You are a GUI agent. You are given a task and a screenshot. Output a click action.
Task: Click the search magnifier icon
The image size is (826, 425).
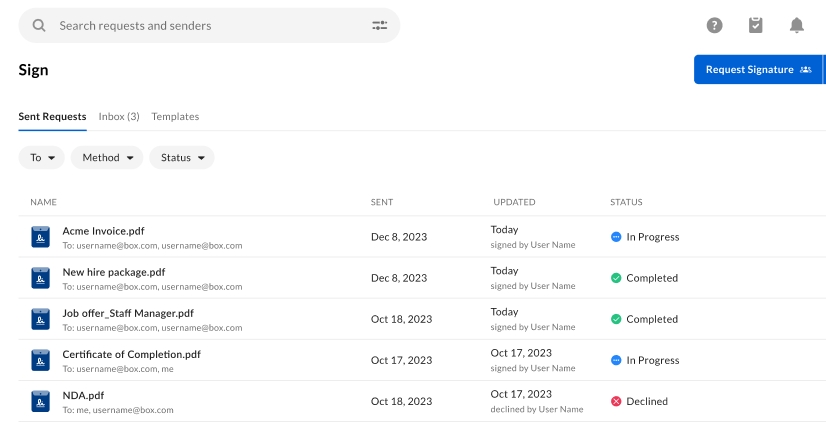39,26
